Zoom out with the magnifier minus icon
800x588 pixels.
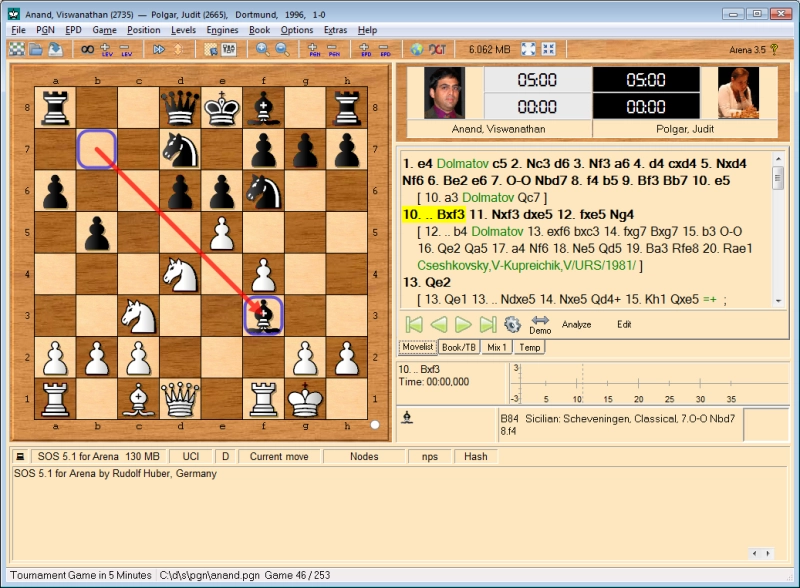pyautogui.click(x=282, y=50)
